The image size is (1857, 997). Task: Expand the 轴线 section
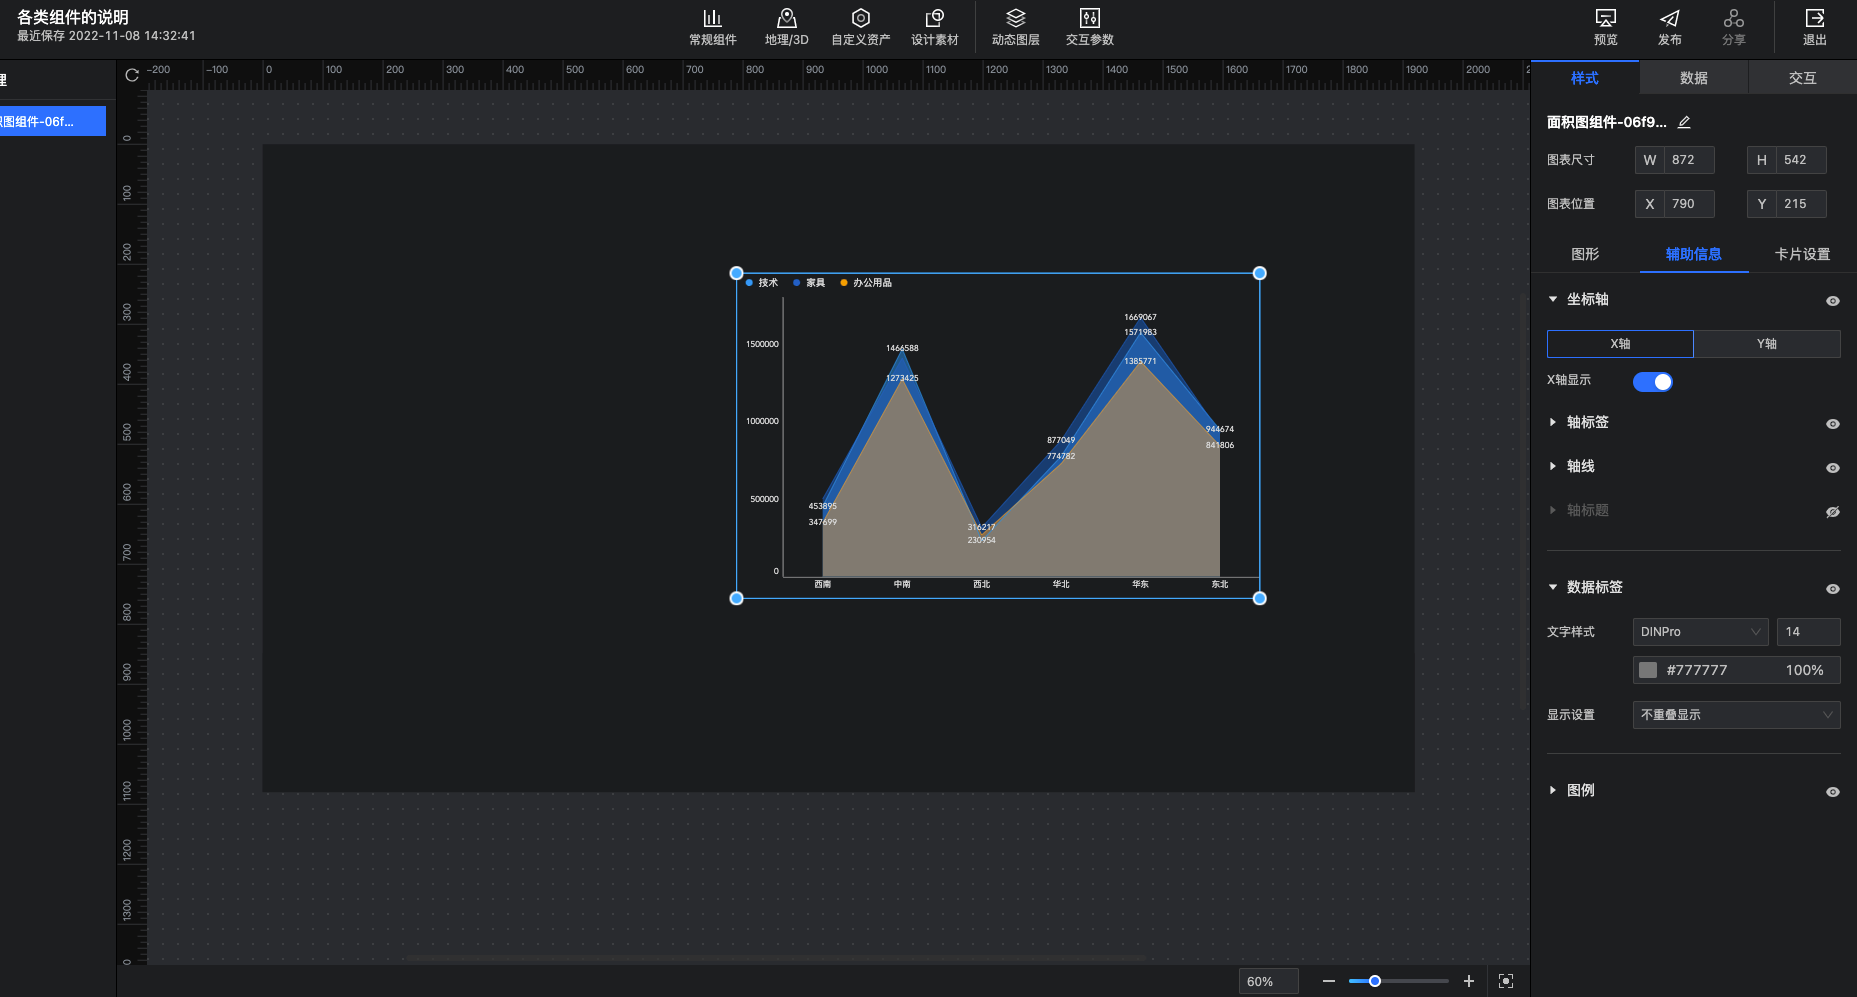[1552, 466]
